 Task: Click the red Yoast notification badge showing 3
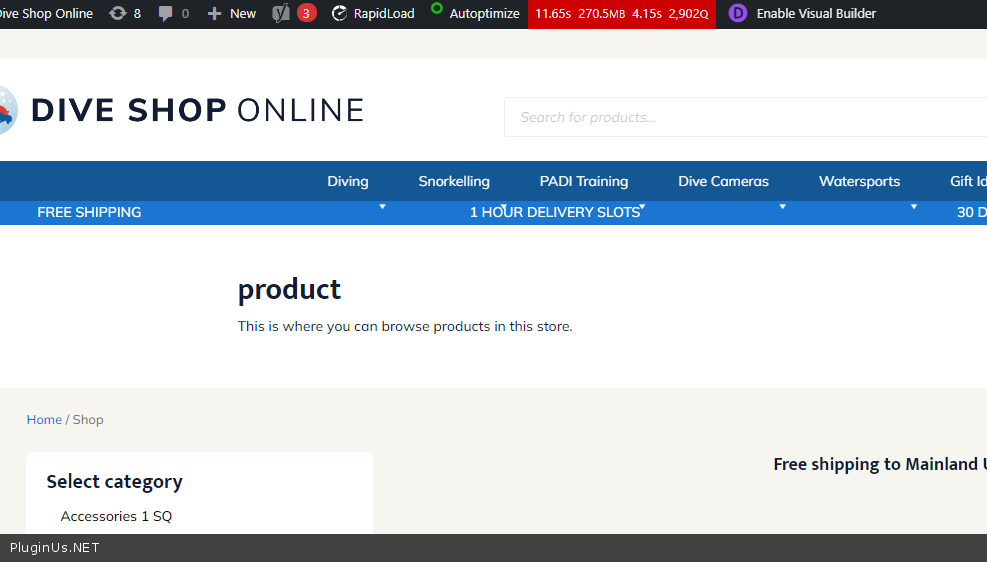[x=306, y=13]
